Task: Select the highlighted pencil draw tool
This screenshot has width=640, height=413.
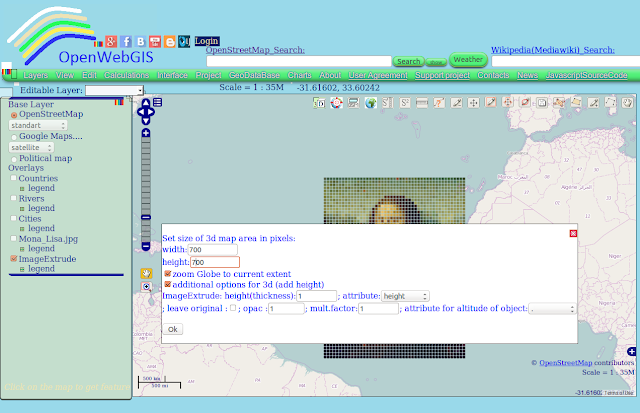Action: tap(491, 102)
